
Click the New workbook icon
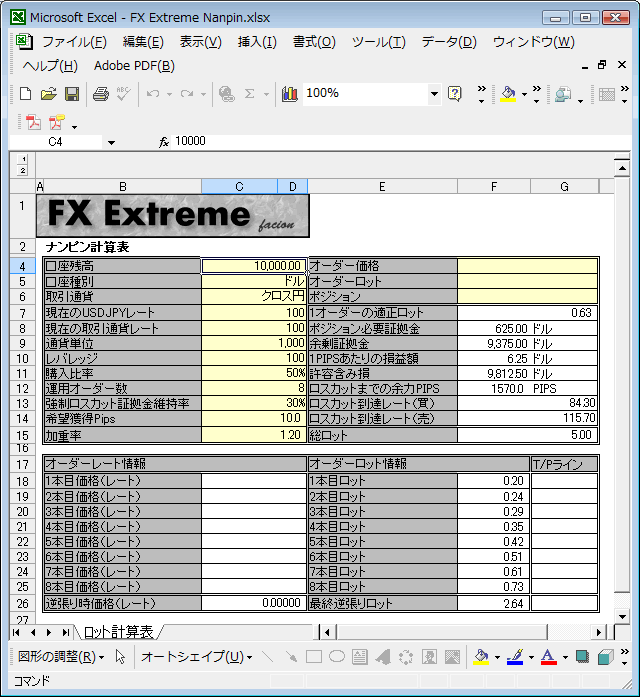point(26,94)
